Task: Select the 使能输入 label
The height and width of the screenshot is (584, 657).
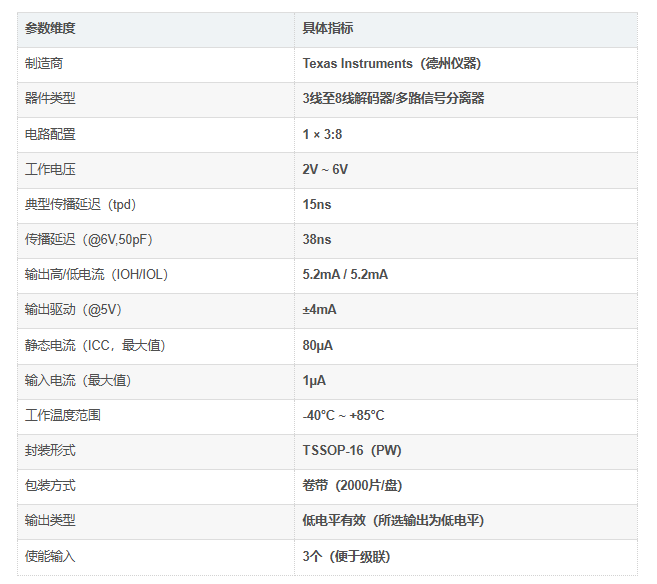Action: (50, 557)
